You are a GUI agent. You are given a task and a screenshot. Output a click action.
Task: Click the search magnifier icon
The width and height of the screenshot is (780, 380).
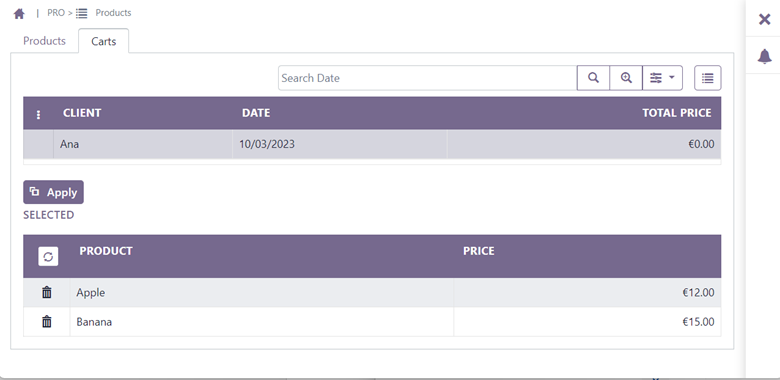(x=593, y=78)
